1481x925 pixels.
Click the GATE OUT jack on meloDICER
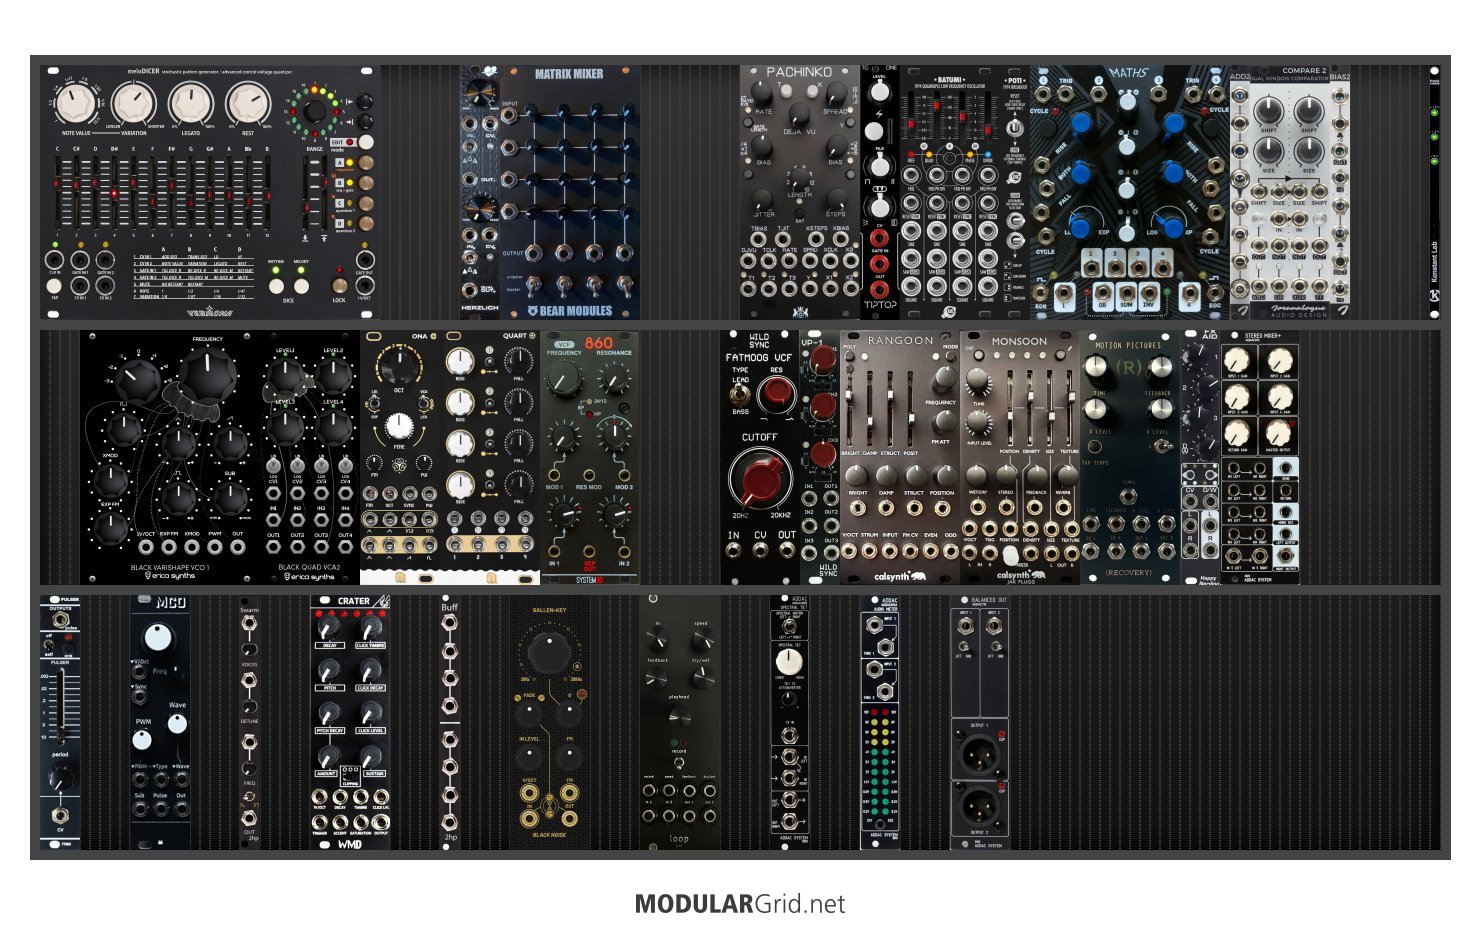click(x=365, y=260)
